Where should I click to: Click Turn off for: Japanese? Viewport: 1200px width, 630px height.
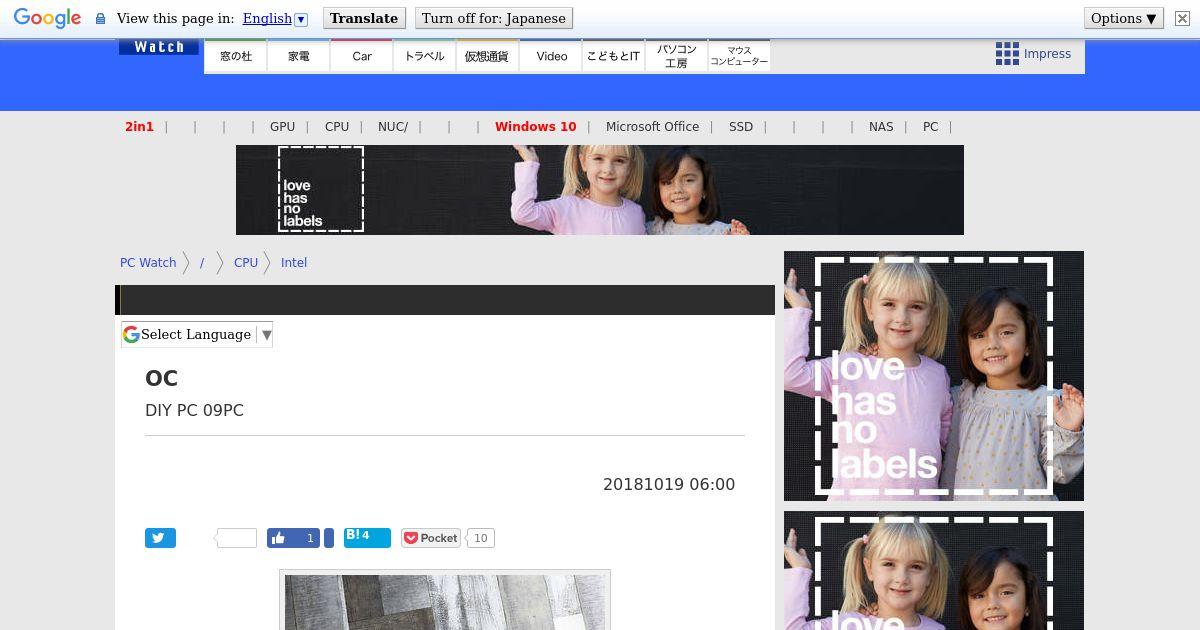494,18
